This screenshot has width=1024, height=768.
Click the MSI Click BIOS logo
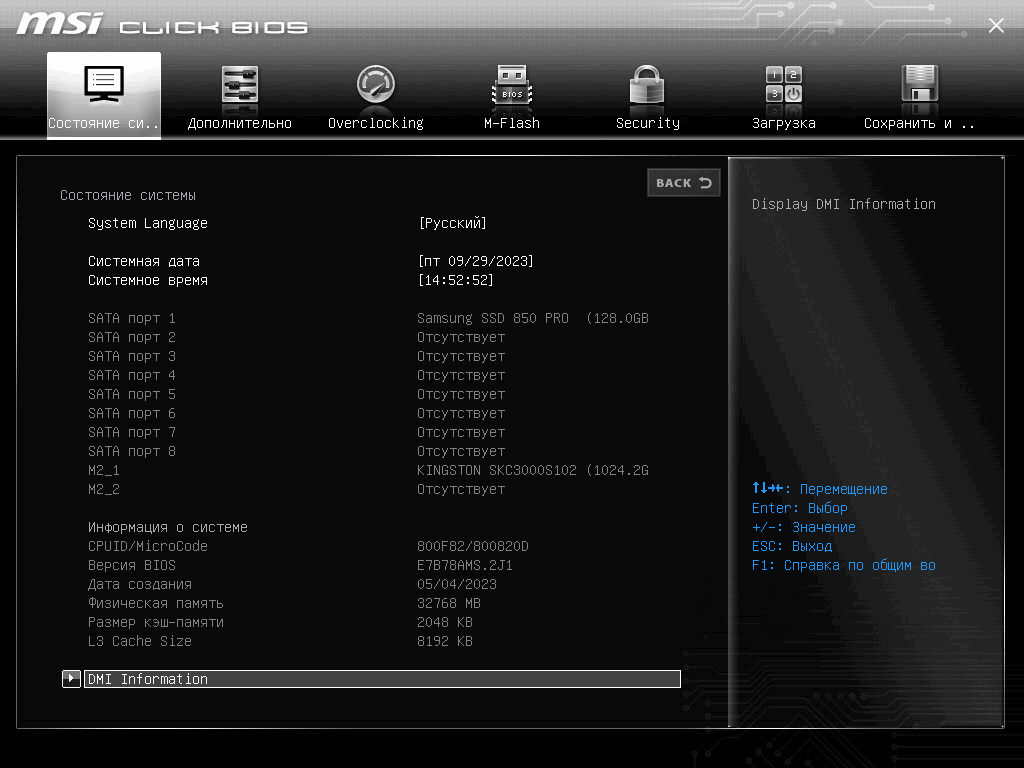162,24
